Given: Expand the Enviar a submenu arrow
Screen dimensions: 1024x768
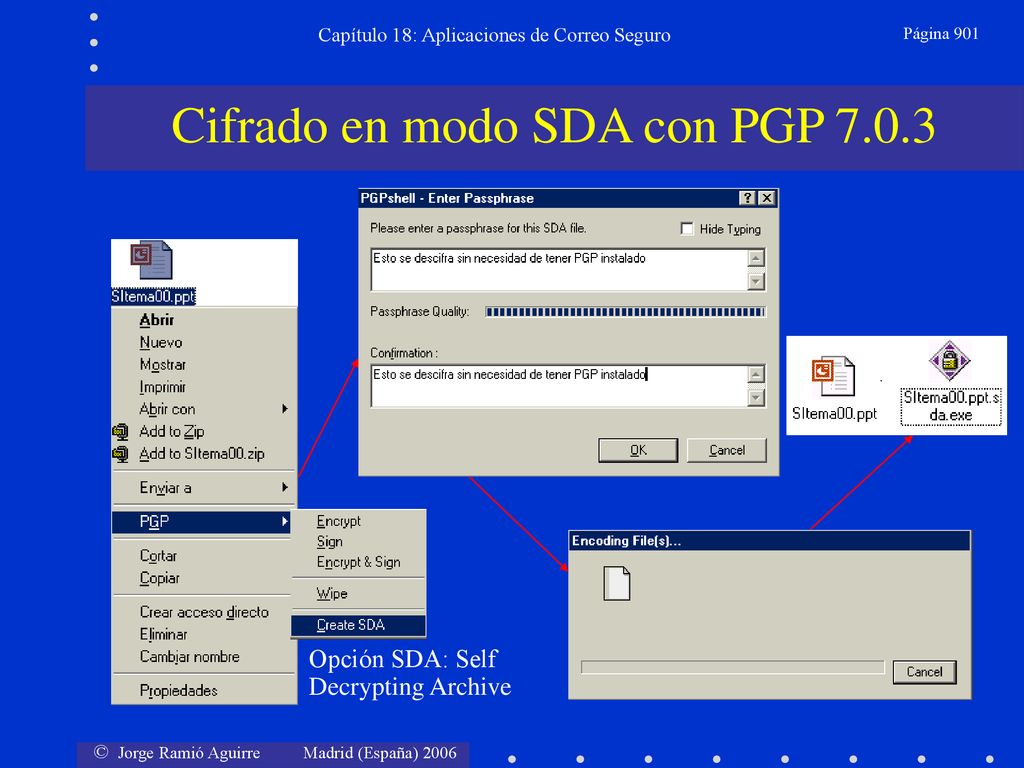Looking at the screenshot, I should (x=285, y=487).
